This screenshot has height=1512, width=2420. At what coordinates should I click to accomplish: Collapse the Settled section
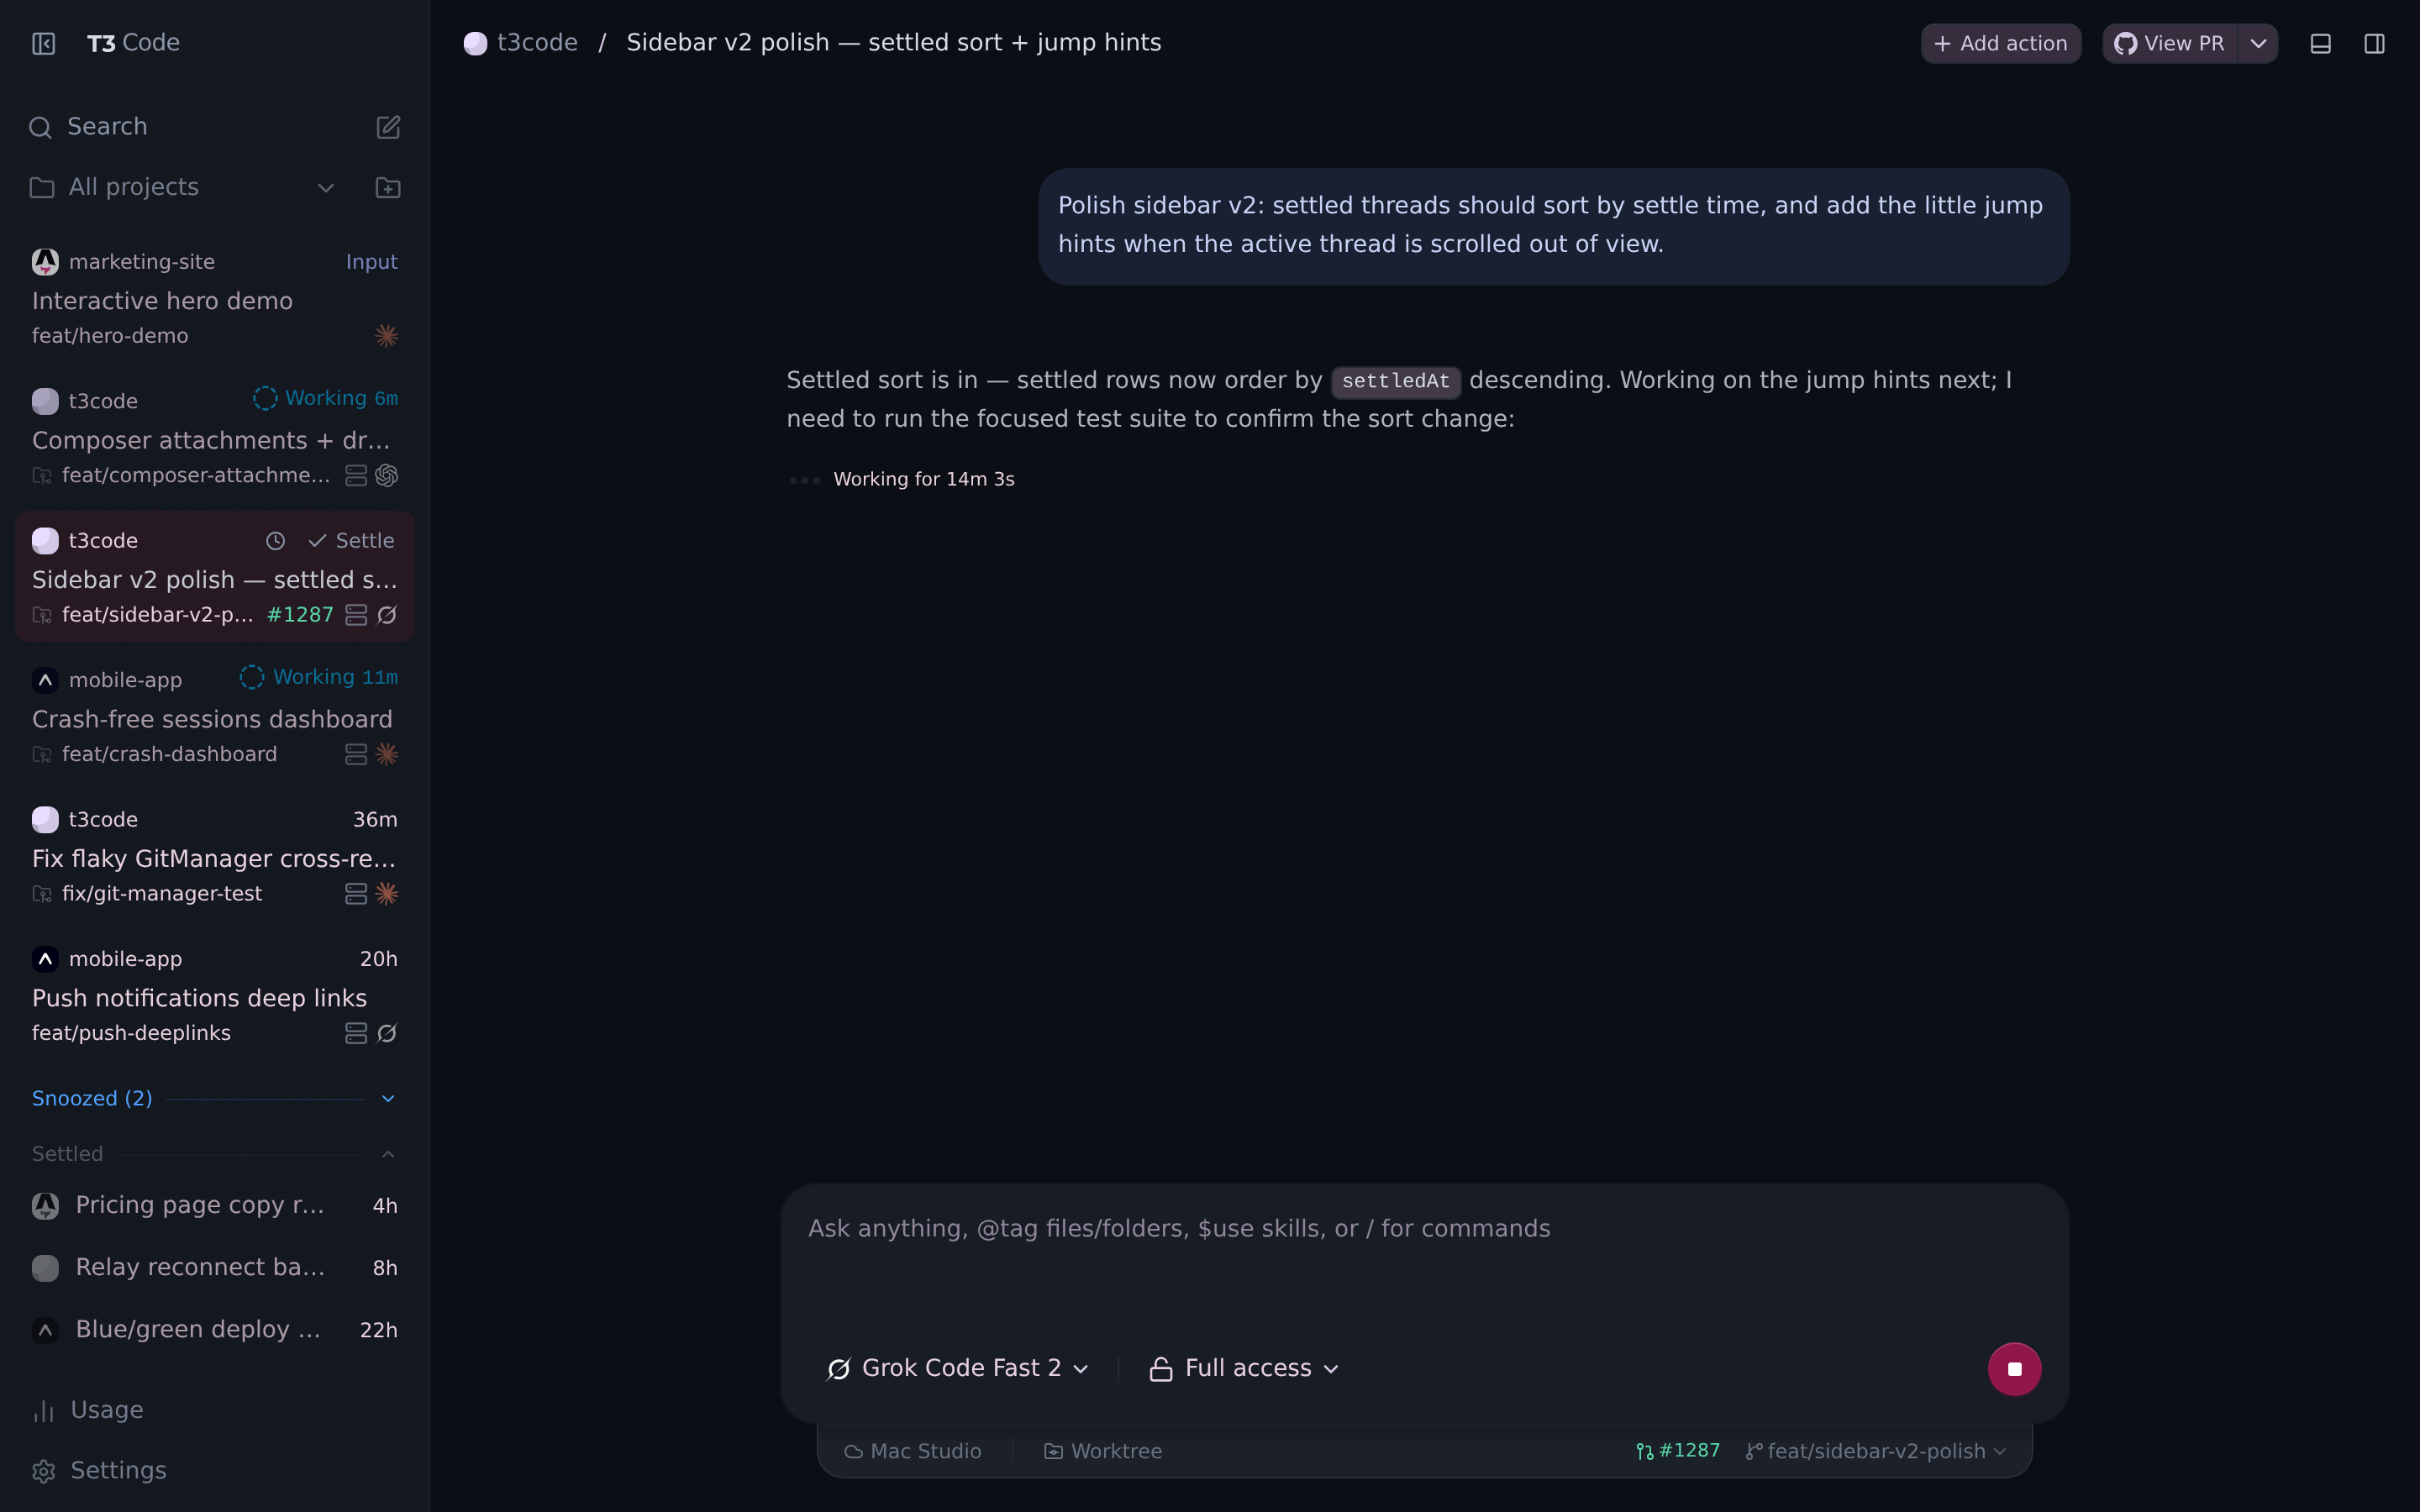pyautogui.click(x=388, y=1154)
